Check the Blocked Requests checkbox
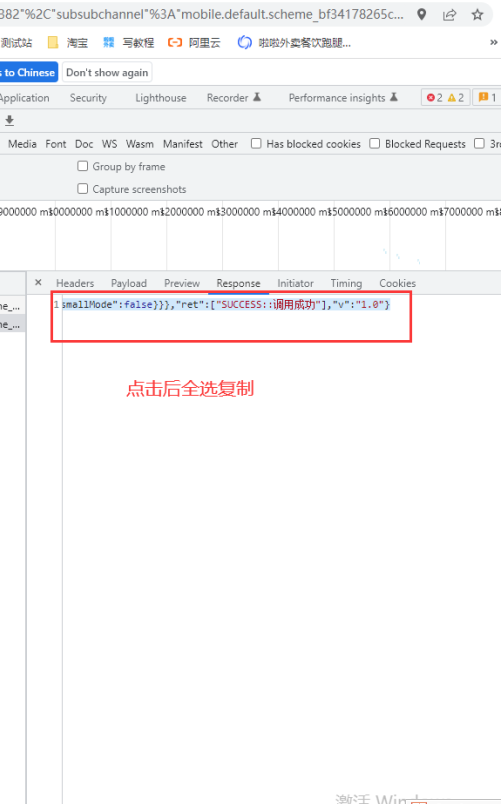Viewport: 501px width, 804px height. (375, 144)
